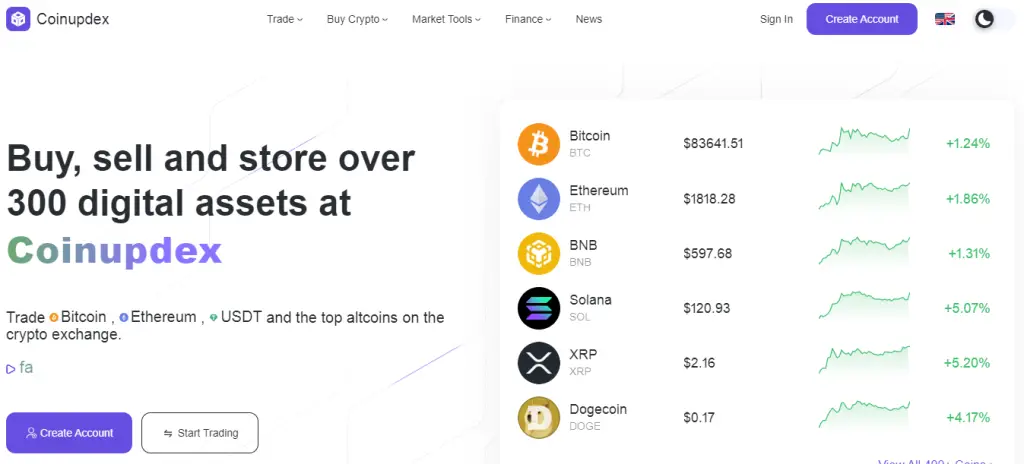The height and width of the screenshot is (464, 1024).
Task: Click the small play icon beside 'fa'
Action: [x=11, y=369]
